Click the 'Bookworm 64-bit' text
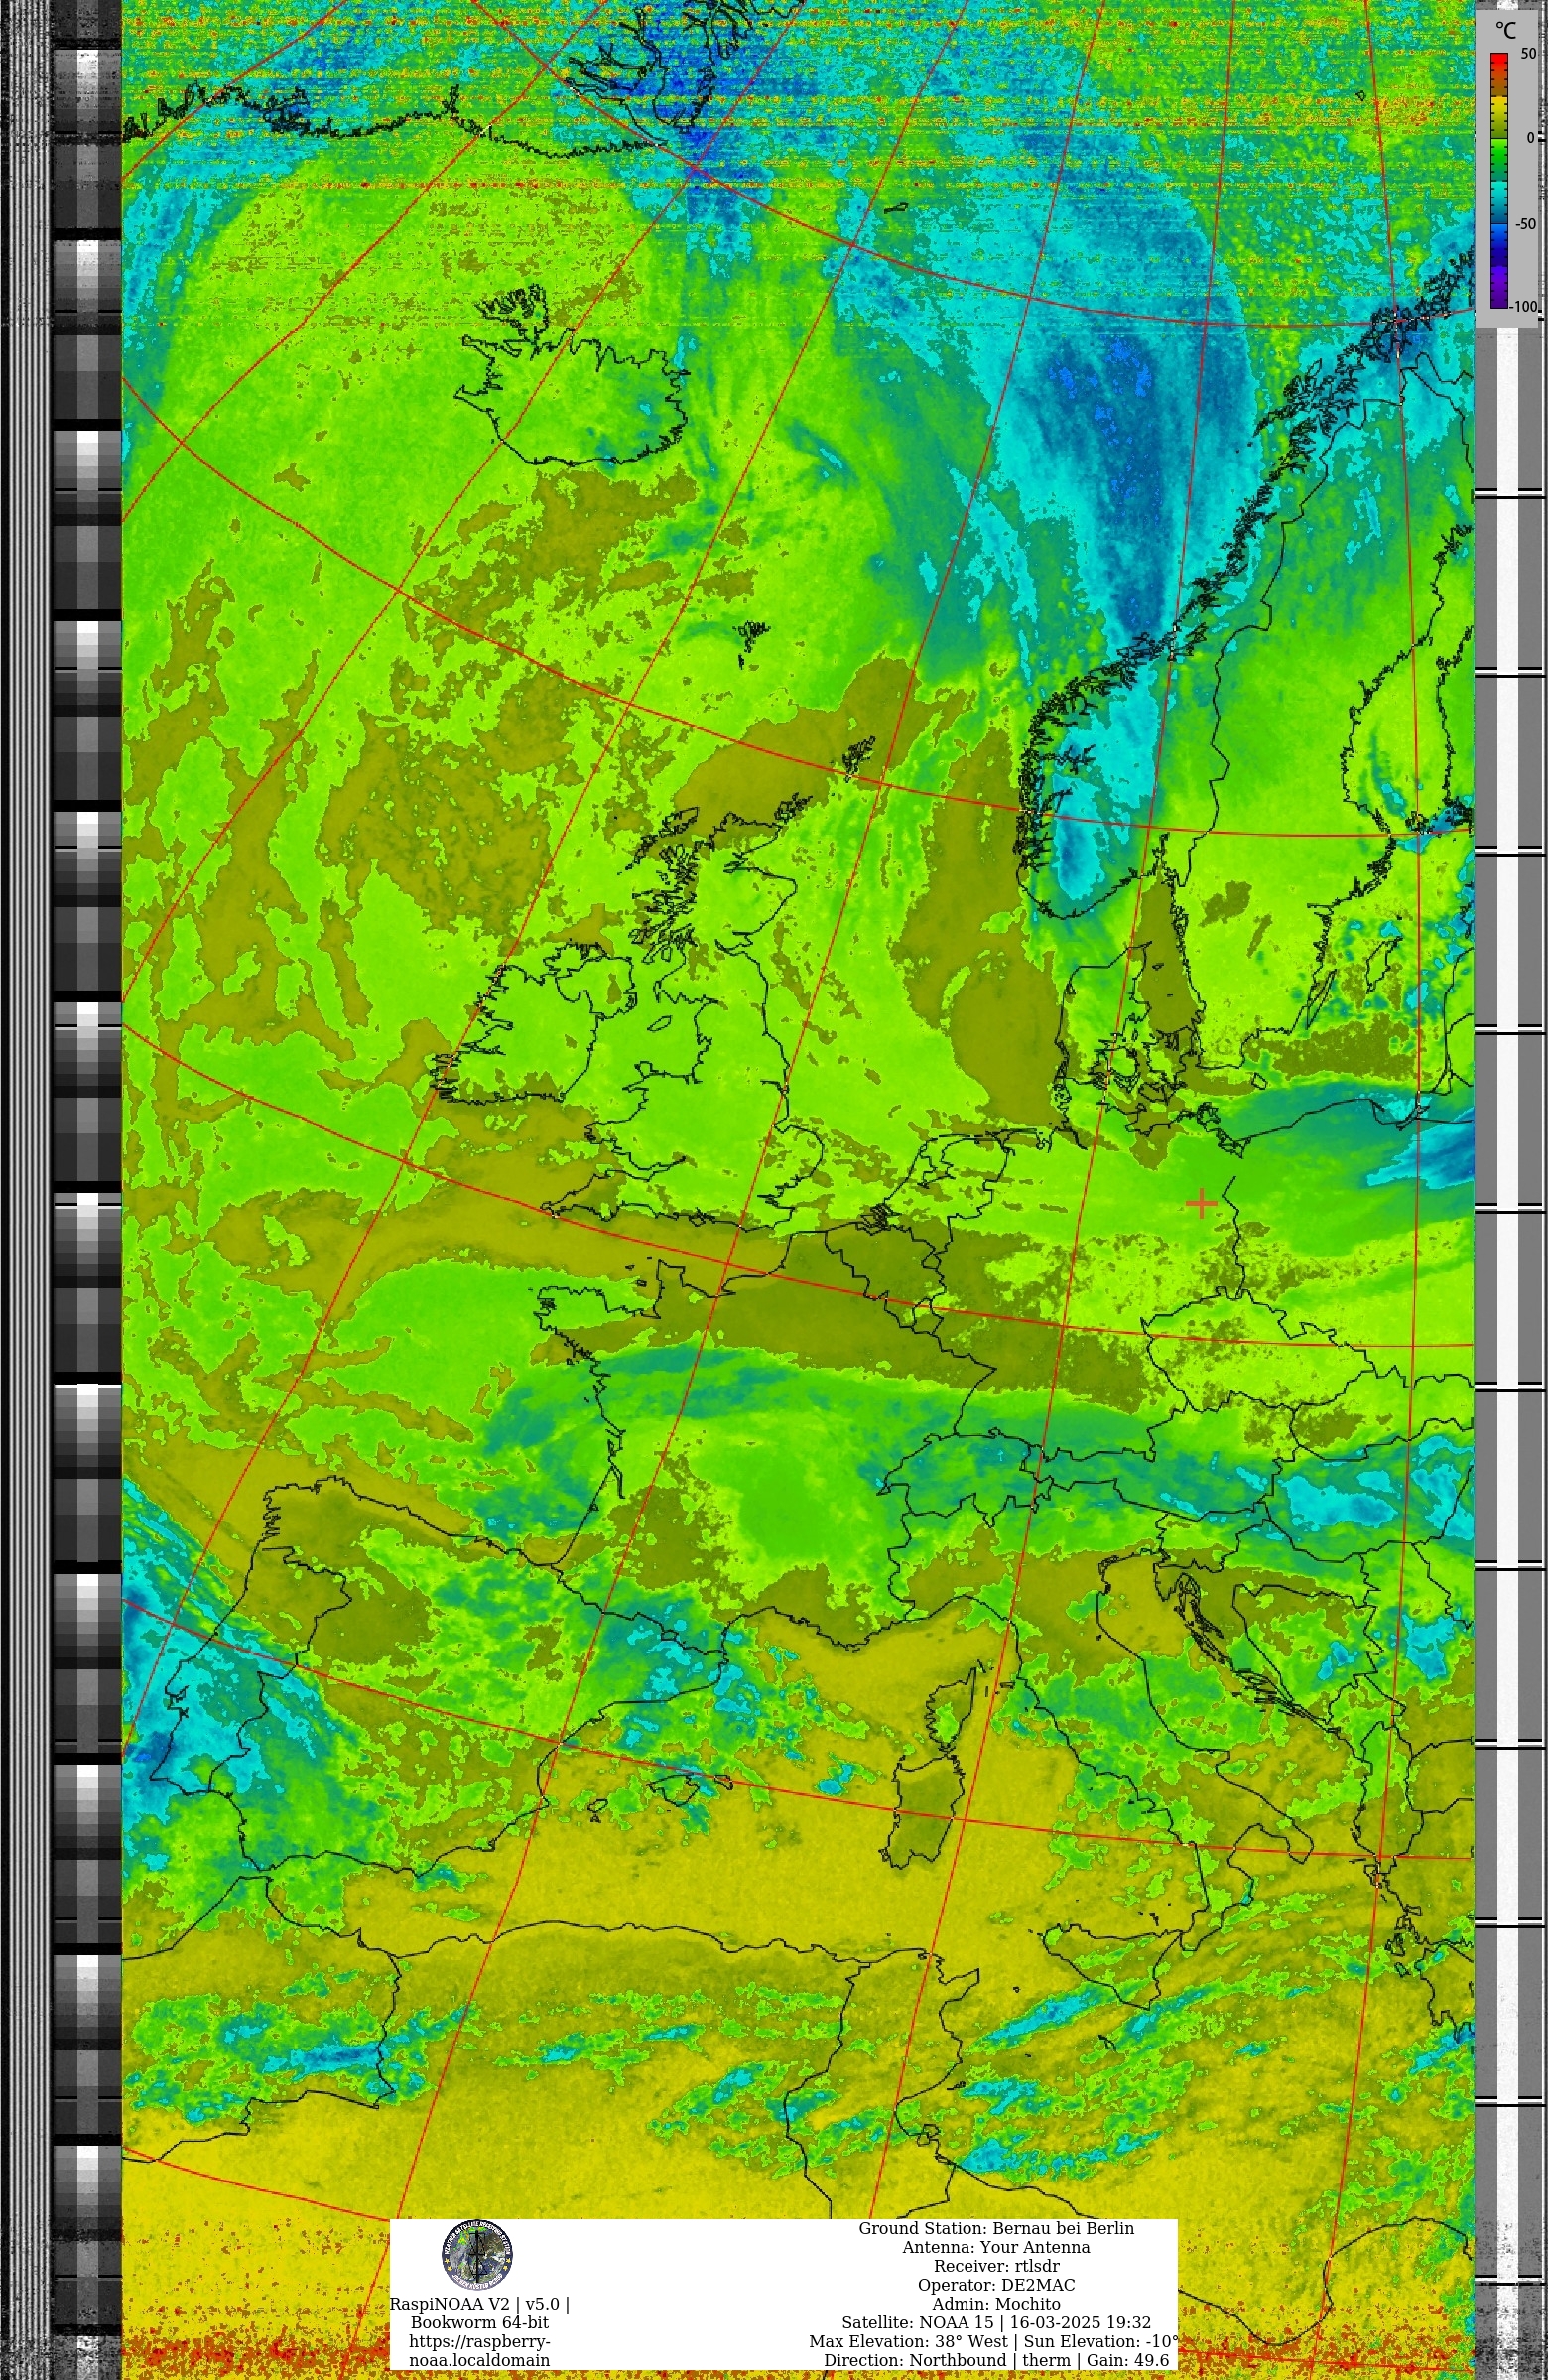Viewport: 1548px width, 2380px height. (x=480, y=2322)
